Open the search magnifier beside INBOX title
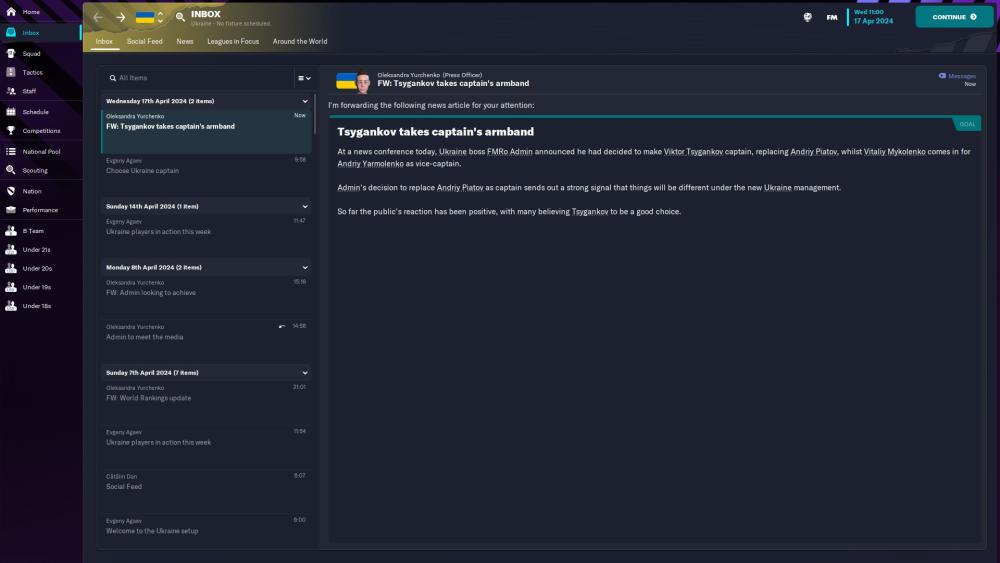 pos(180,17)
